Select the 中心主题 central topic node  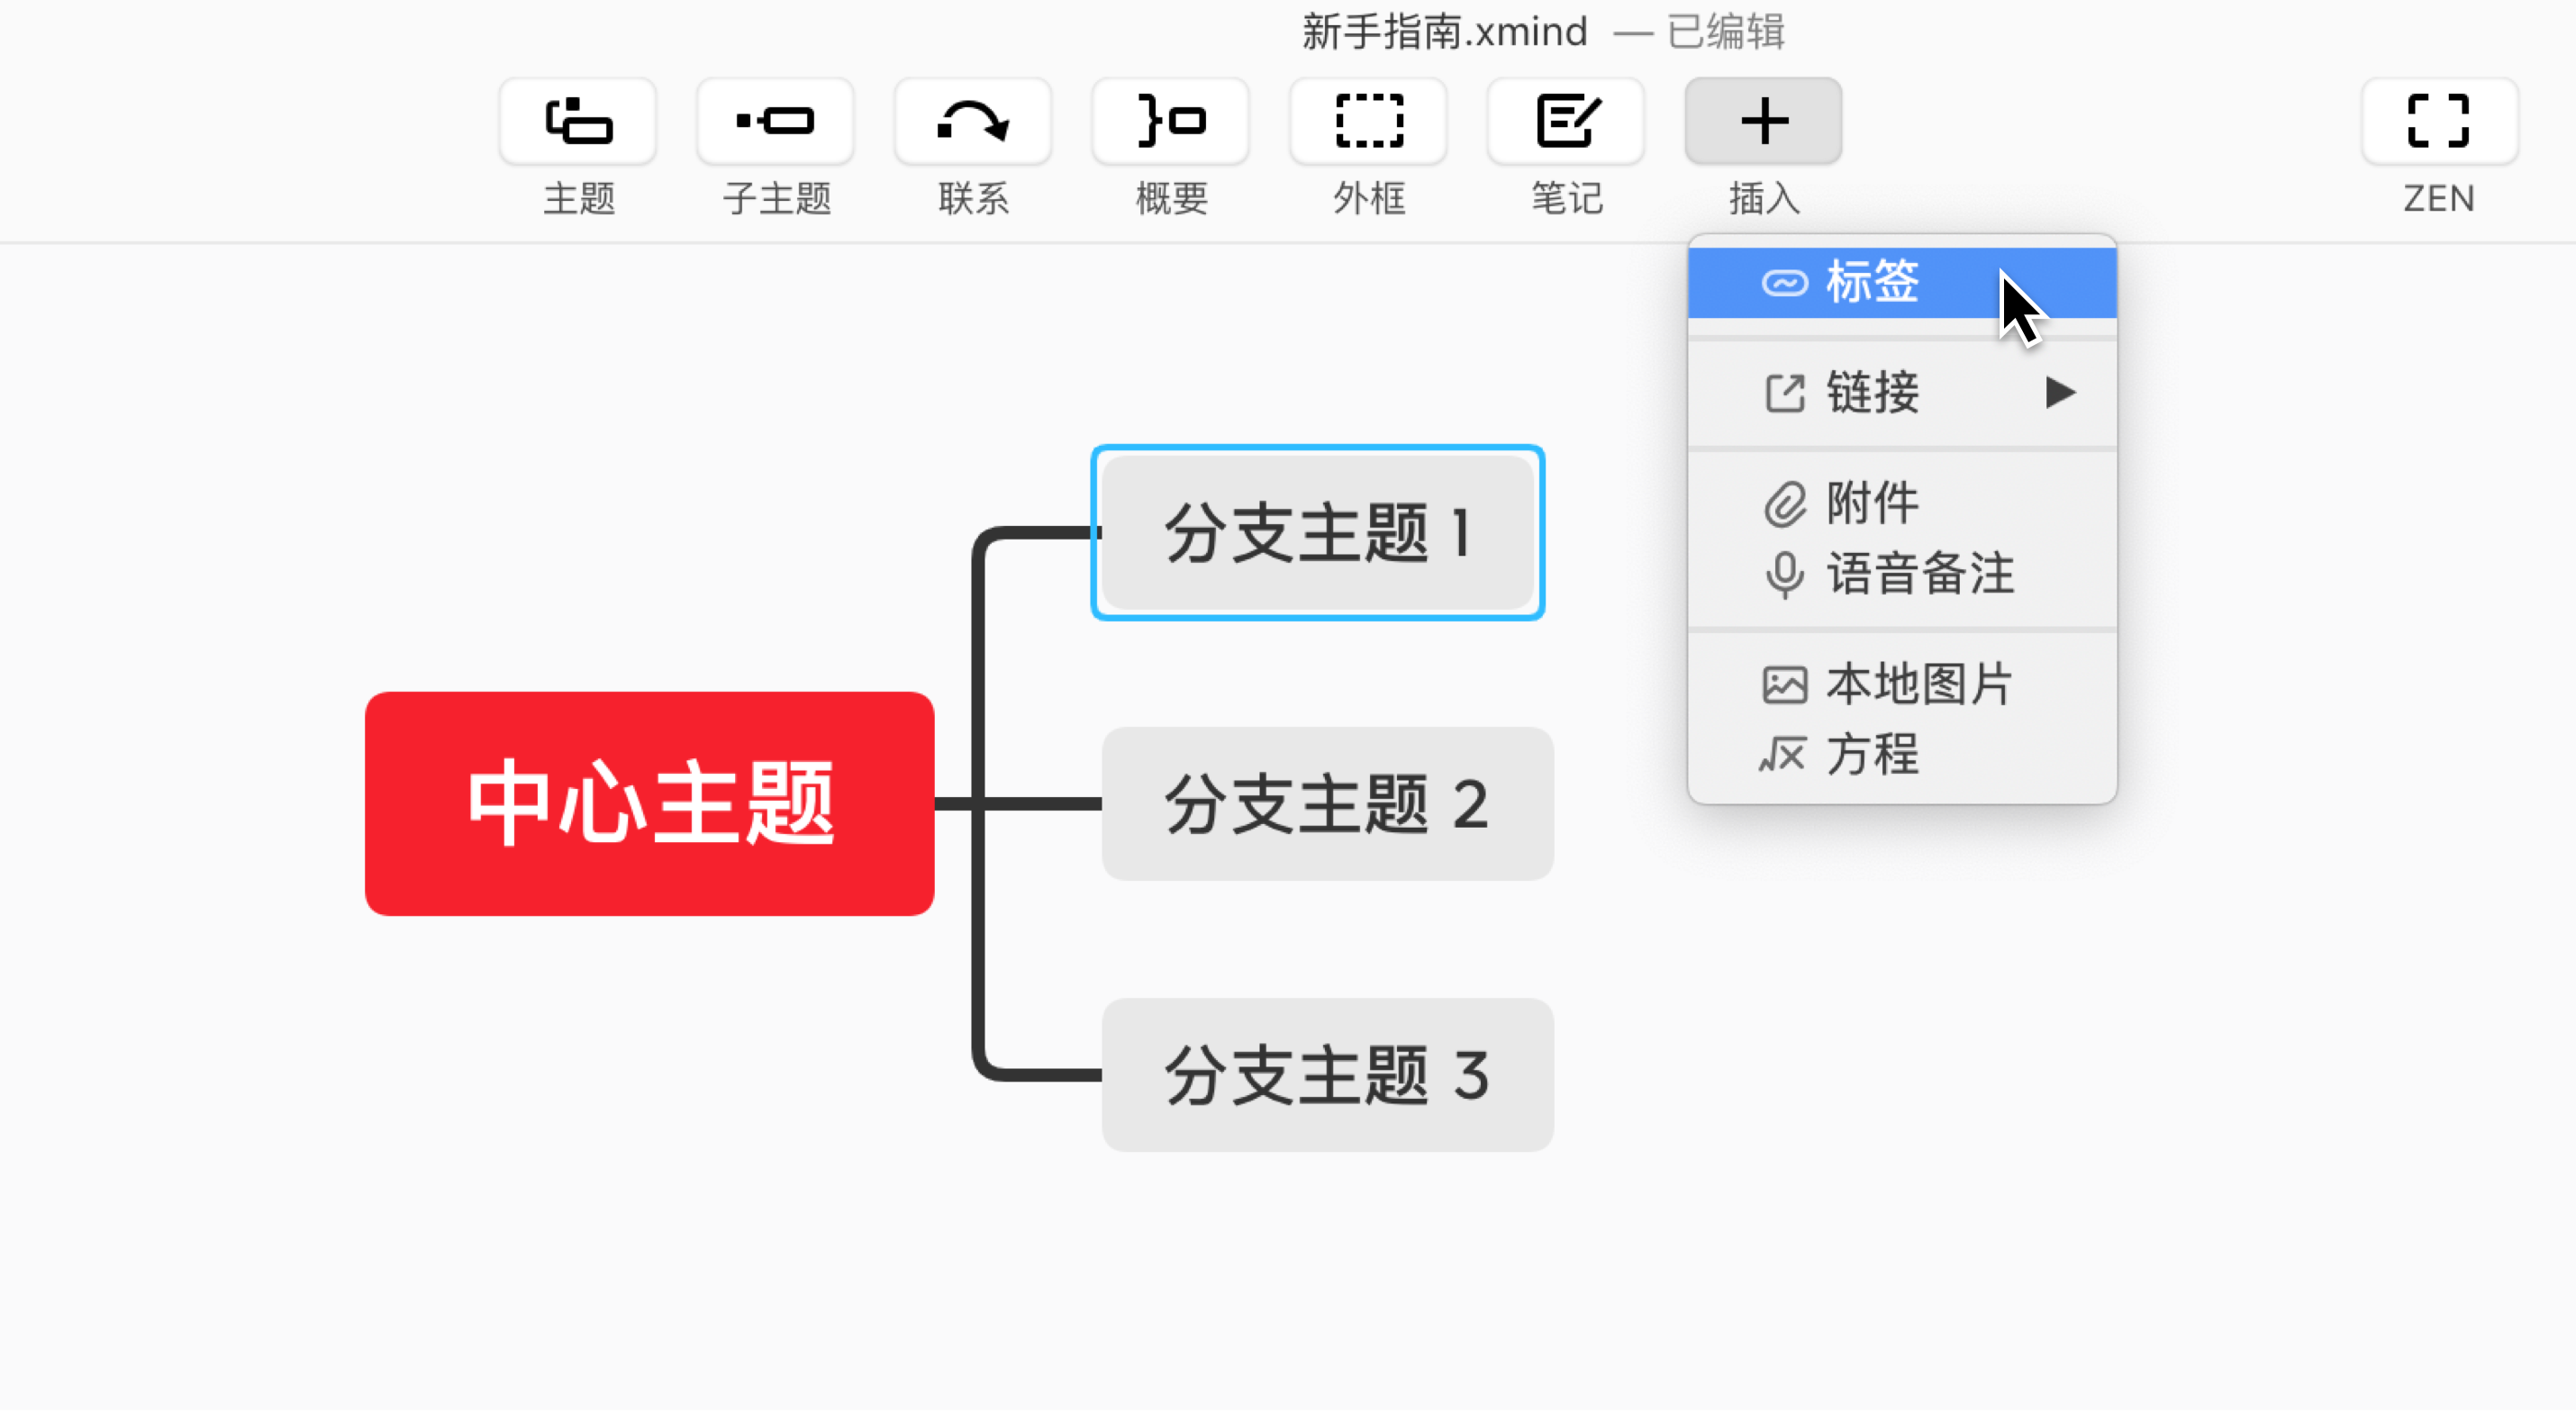650,803
